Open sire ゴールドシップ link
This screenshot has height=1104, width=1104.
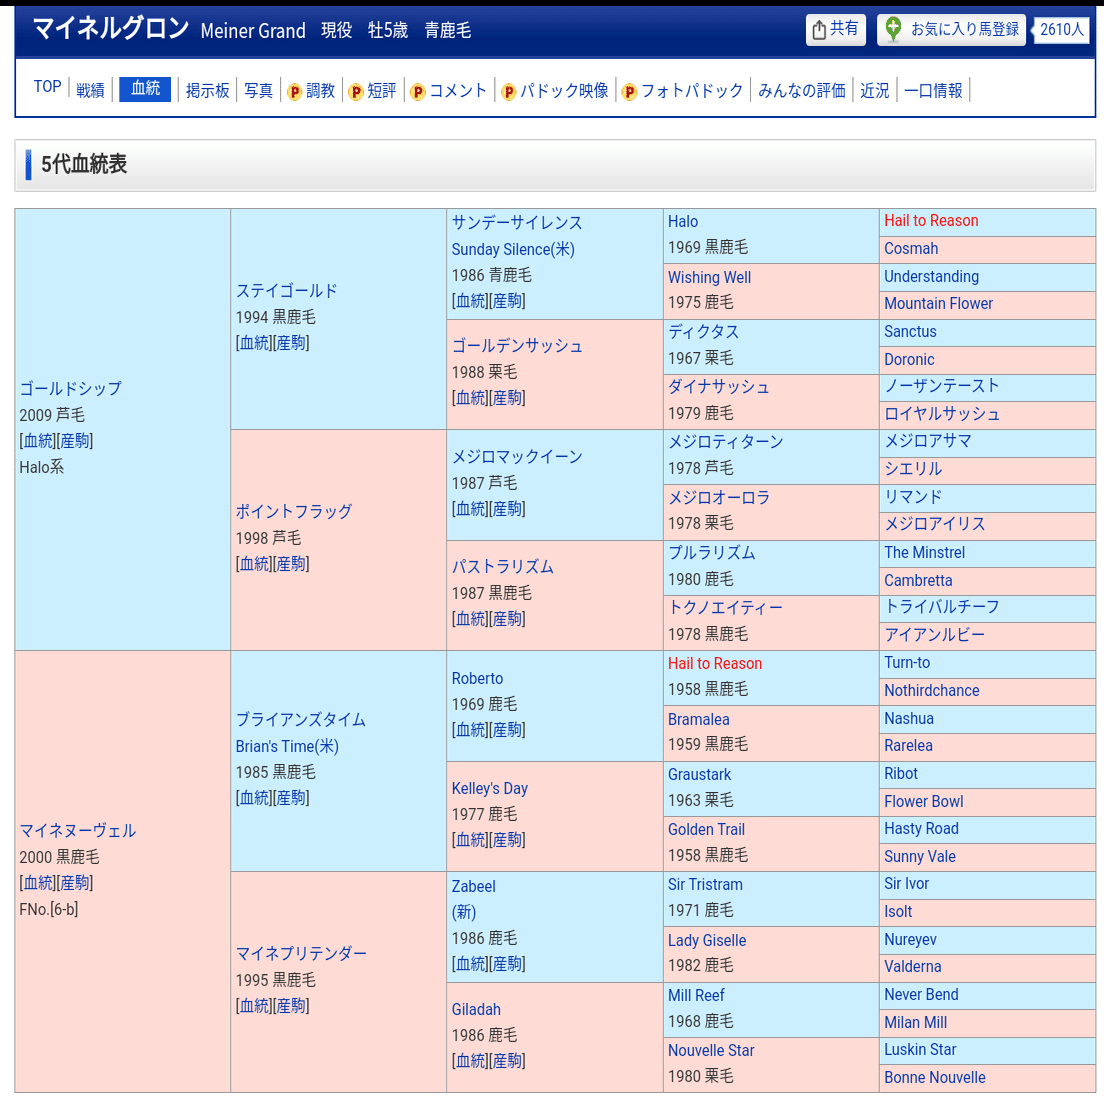click(x=70, y=388)
